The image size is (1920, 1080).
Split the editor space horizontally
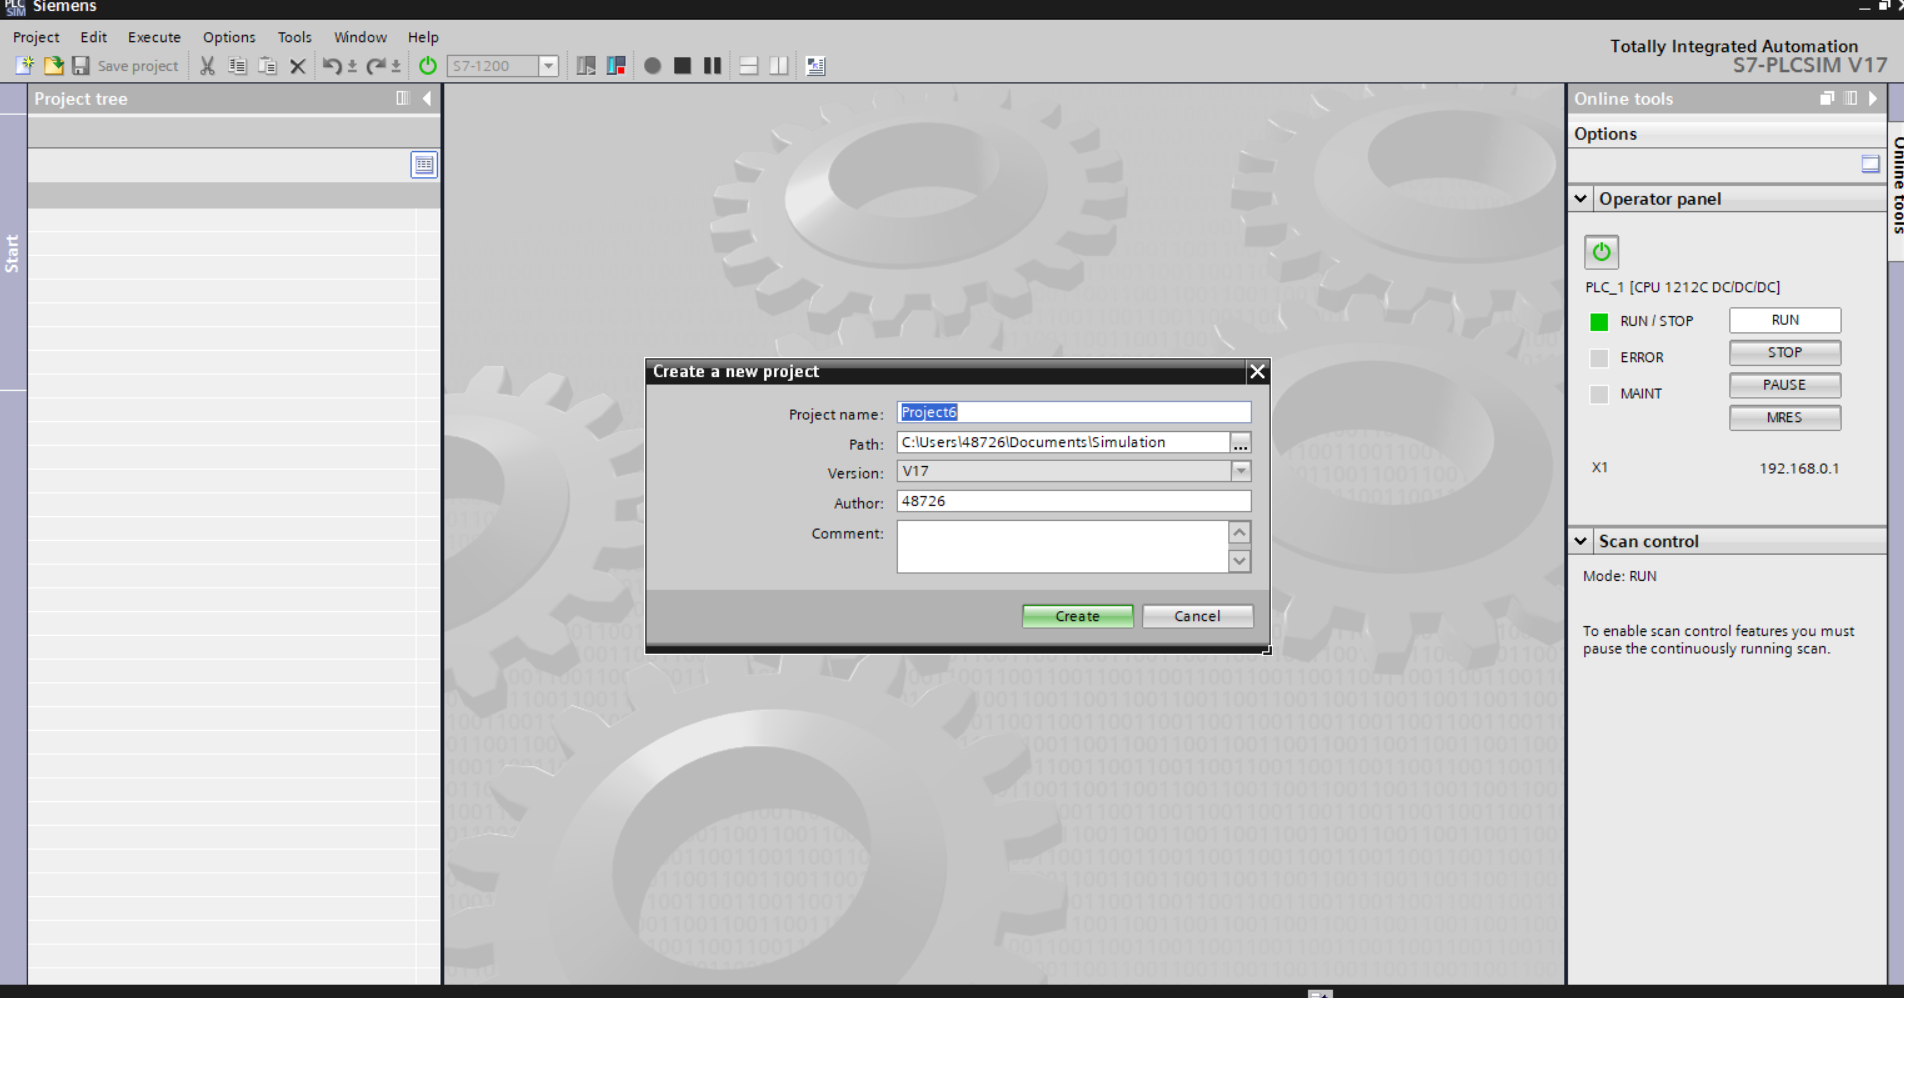(x=748, y=66)
